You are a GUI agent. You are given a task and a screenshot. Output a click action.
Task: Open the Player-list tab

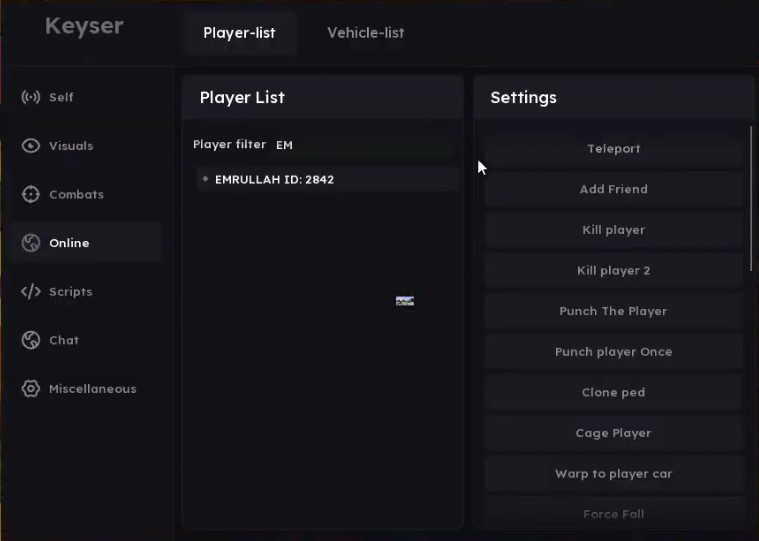(239, 33)
